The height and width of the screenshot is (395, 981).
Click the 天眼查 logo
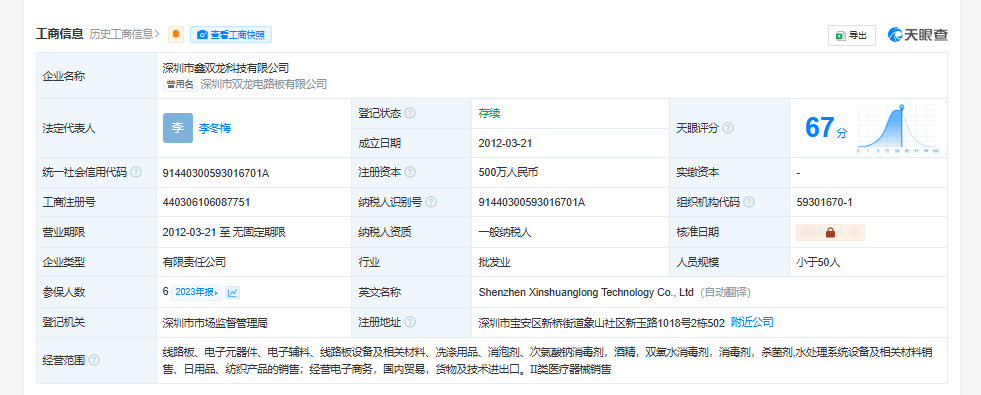[918, 35]
